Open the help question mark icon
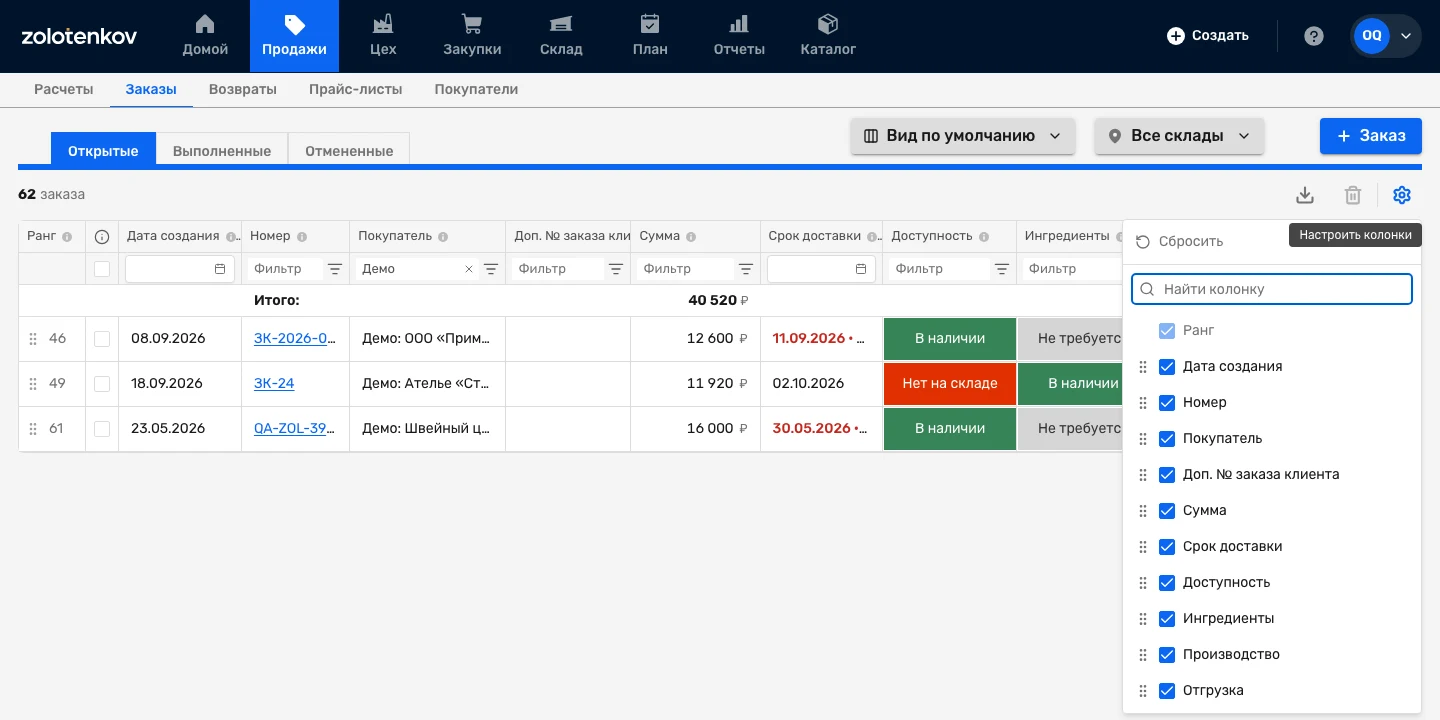 tap(1314, 36)
